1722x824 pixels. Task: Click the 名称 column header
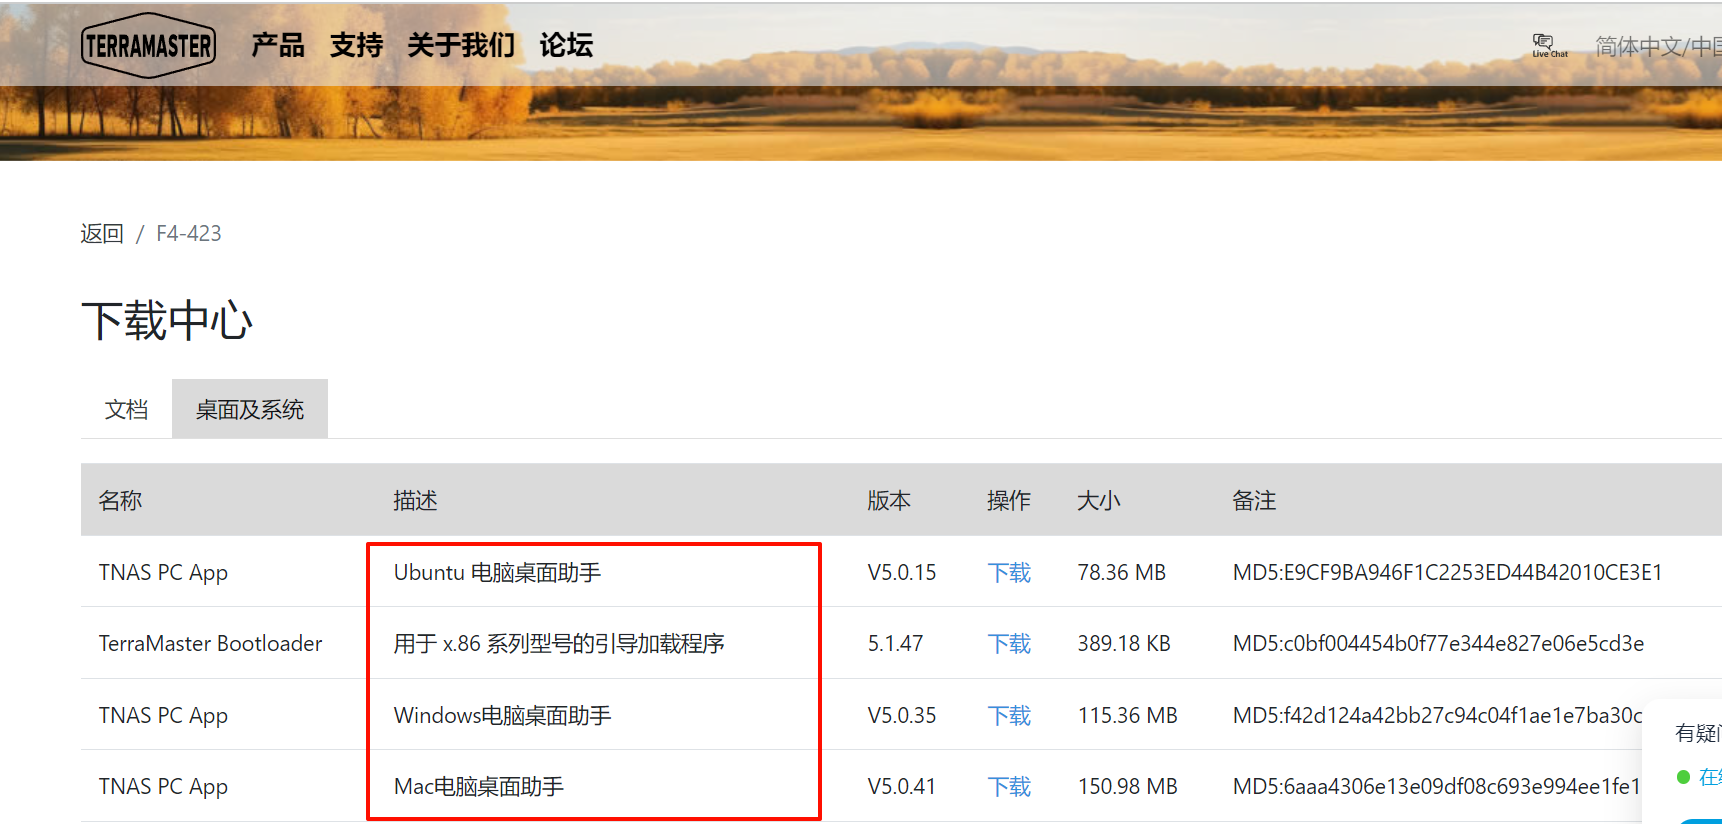[x=120, y=501]
